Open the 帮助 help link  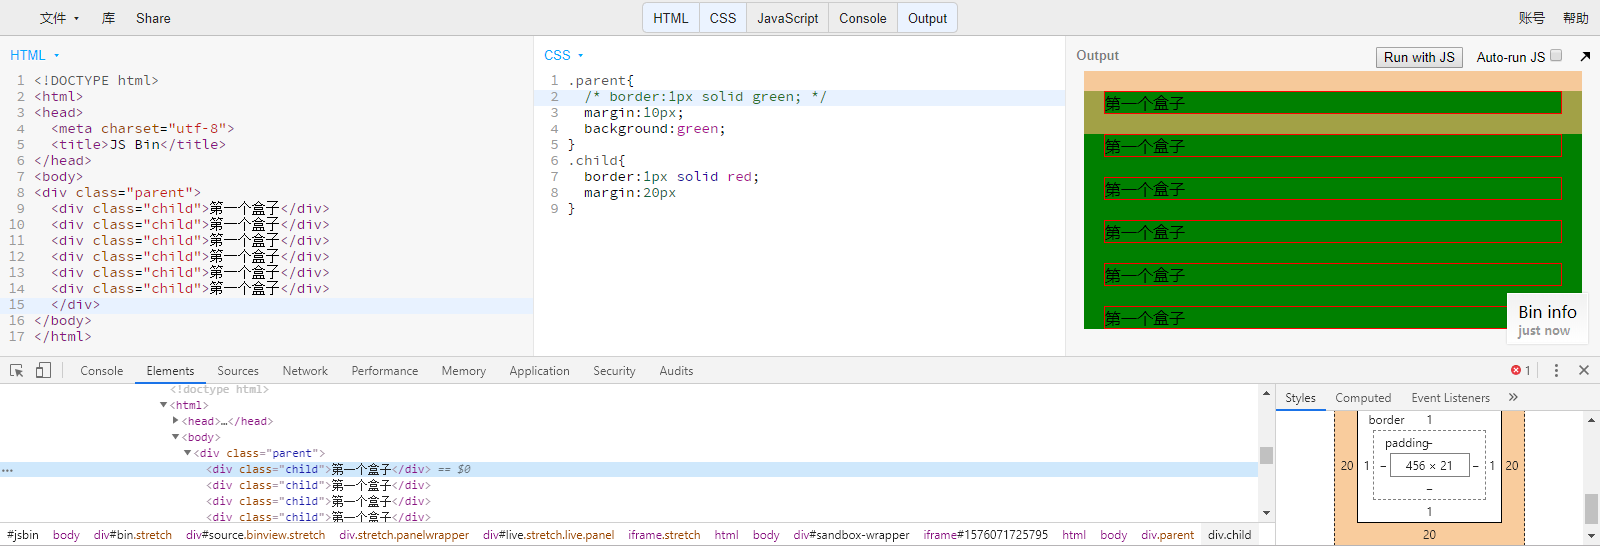click(x=1576, y=18)
